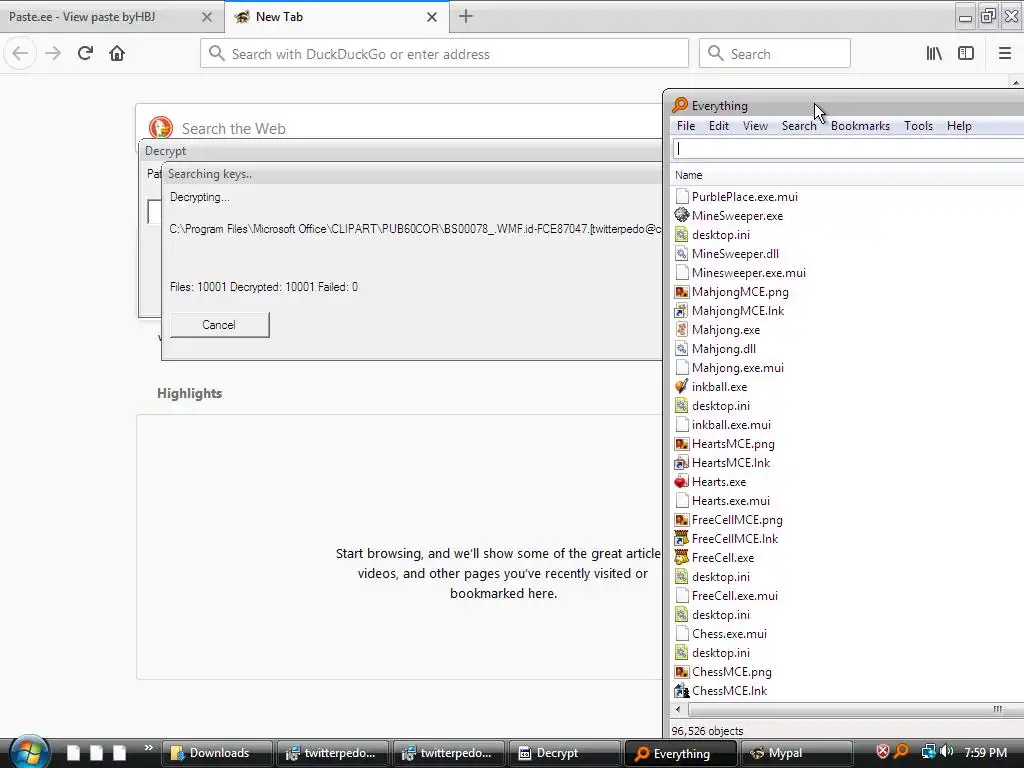Close the New Tab tab
The width and height of the screenshot is (1024, 768).
[432, 17]
